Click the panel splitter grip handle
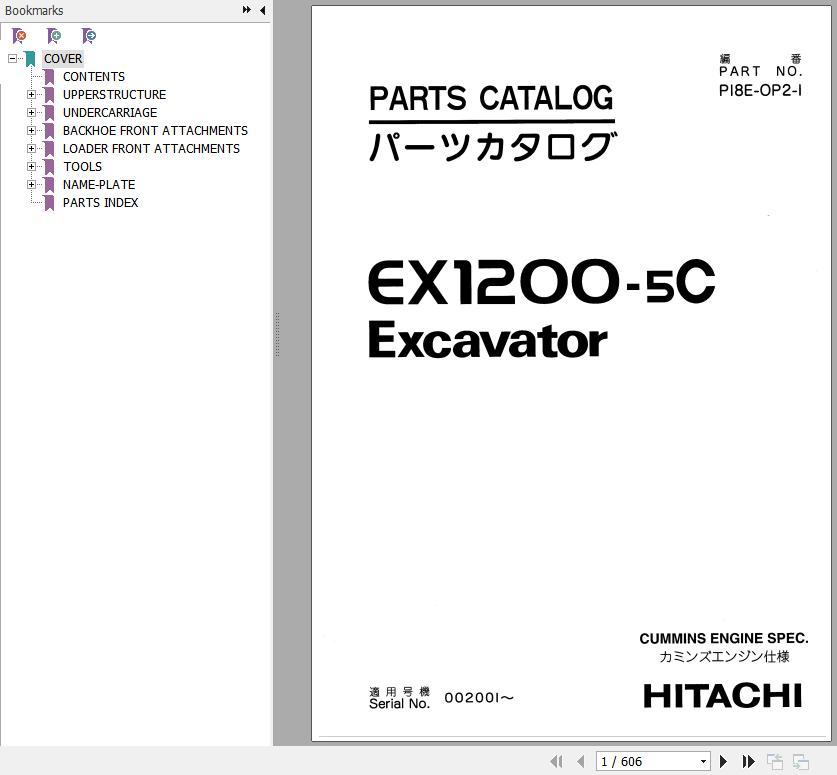 coord(277,335)
